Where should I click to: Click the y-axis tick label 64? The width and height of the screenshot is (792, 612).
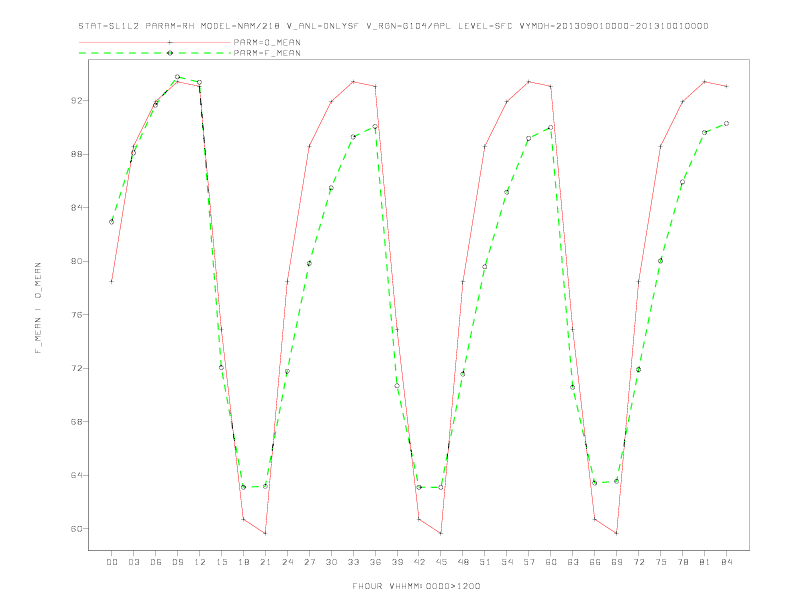(76, 475)
